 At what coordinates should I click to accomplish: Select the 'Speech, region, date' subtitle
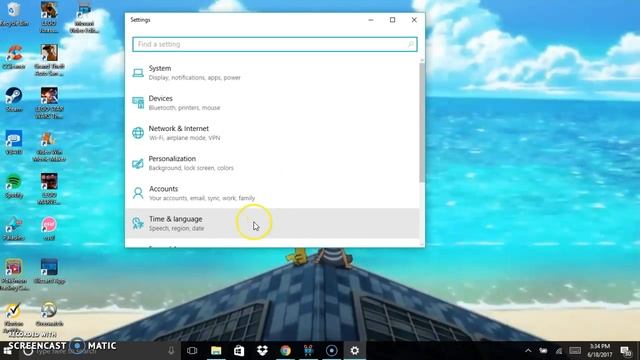tap(176, 229)
